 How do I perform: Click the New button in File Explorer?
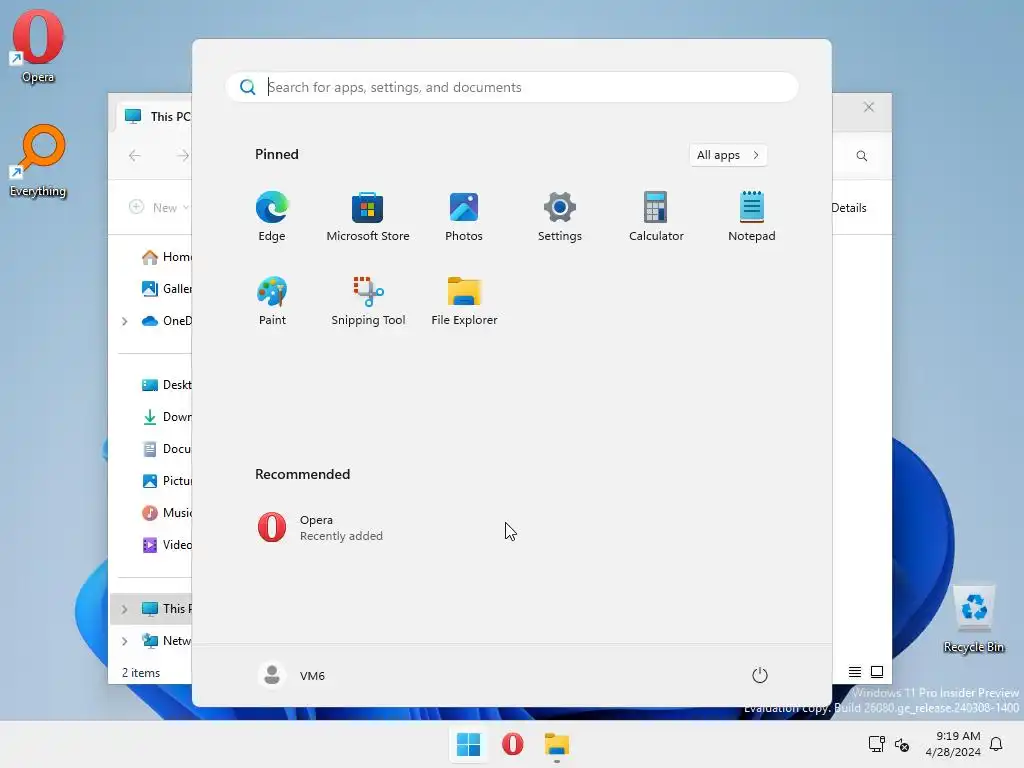click(x=159, y=207)
